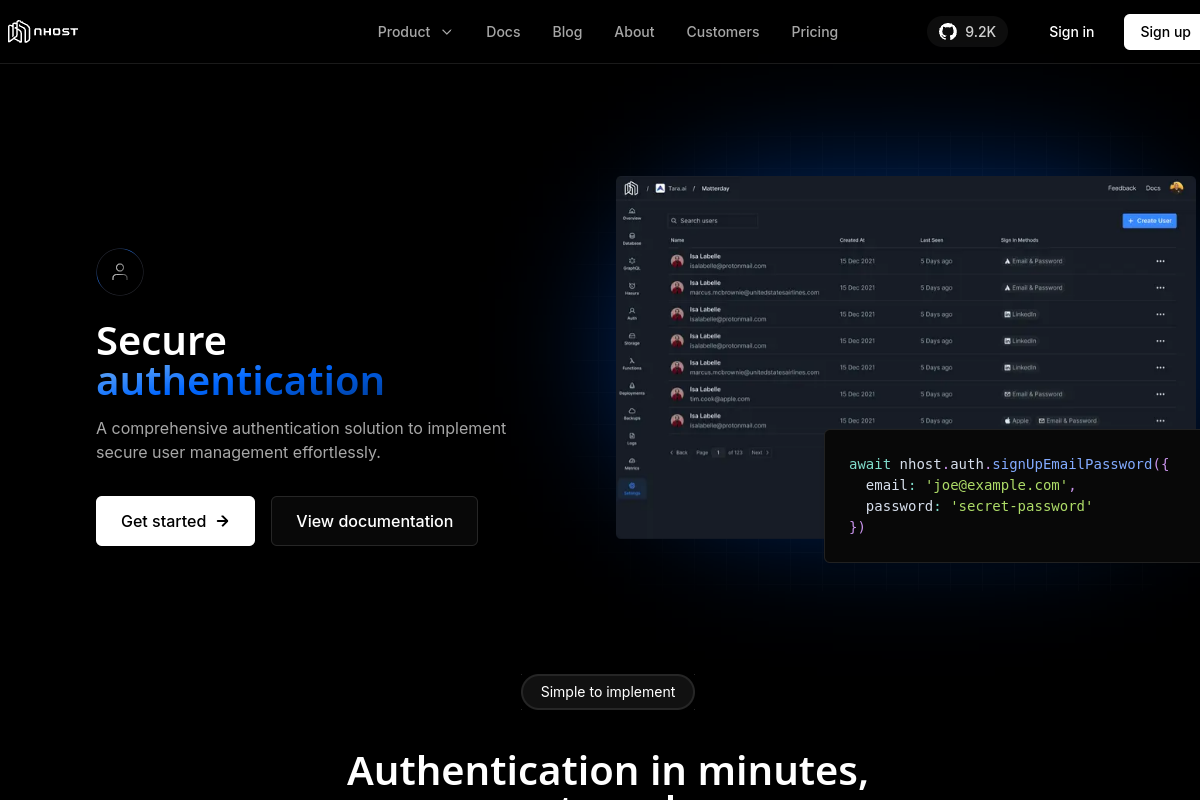Go to Docs in the top navigation
Viewport: 1200px width, 800px height.
click(503, 32)
